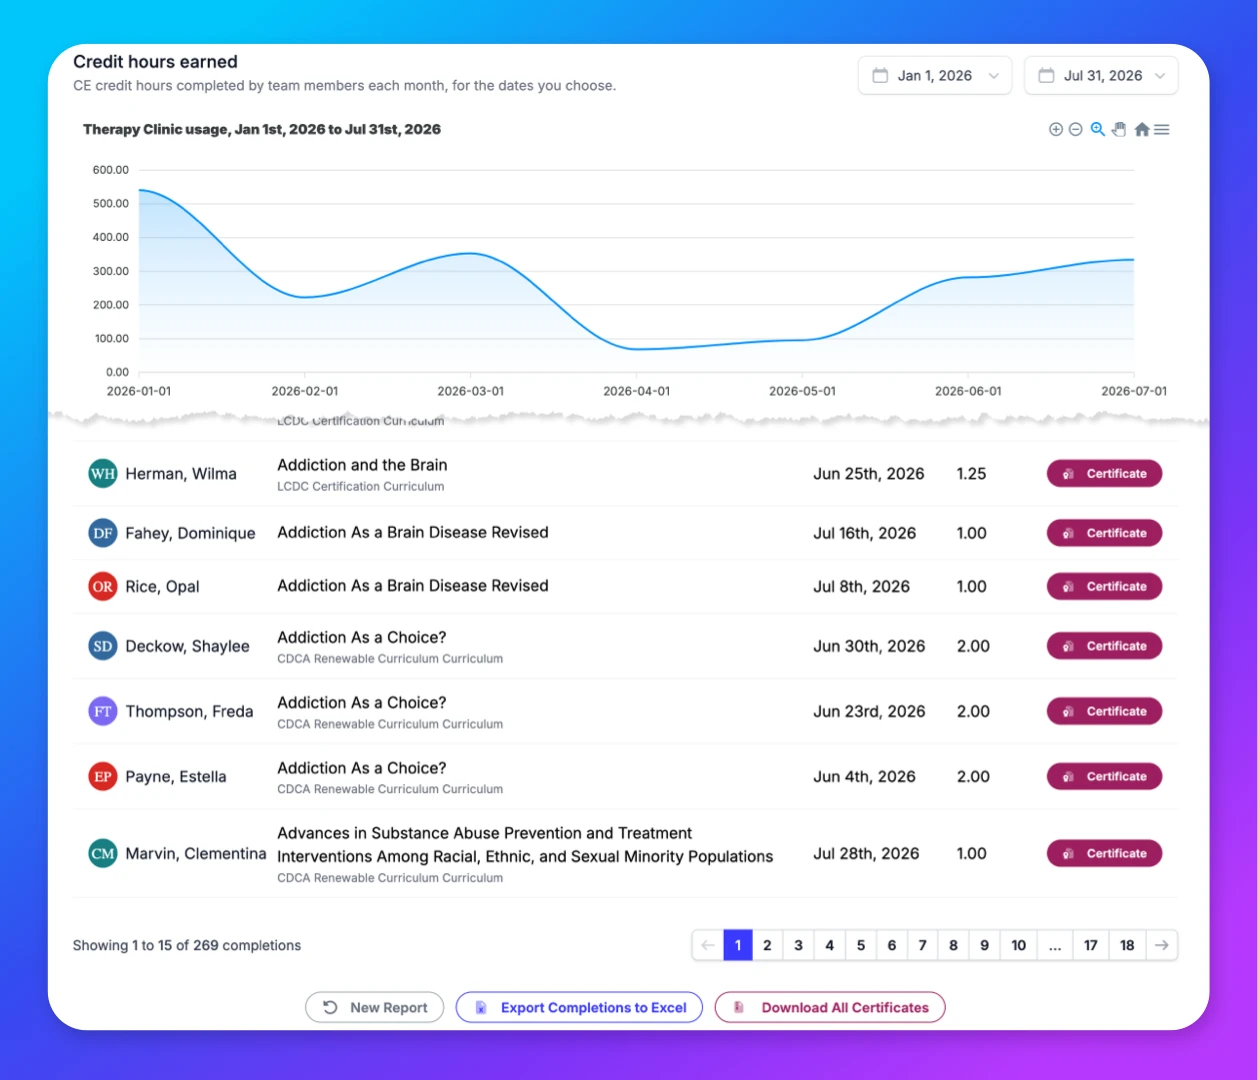
Task: Click Opal Rice's OR avatar
Action: pyautogui.click(x=103, y=586)
